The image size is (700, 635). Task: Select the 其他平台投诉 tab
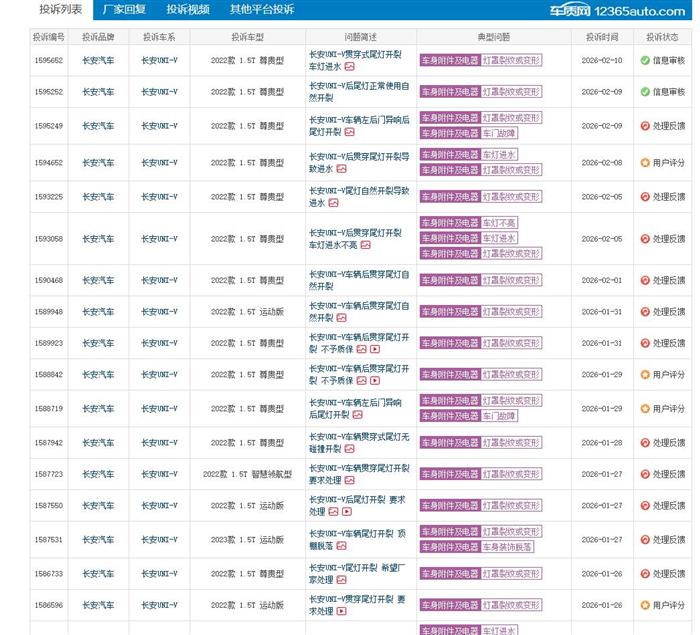[262, 10]
